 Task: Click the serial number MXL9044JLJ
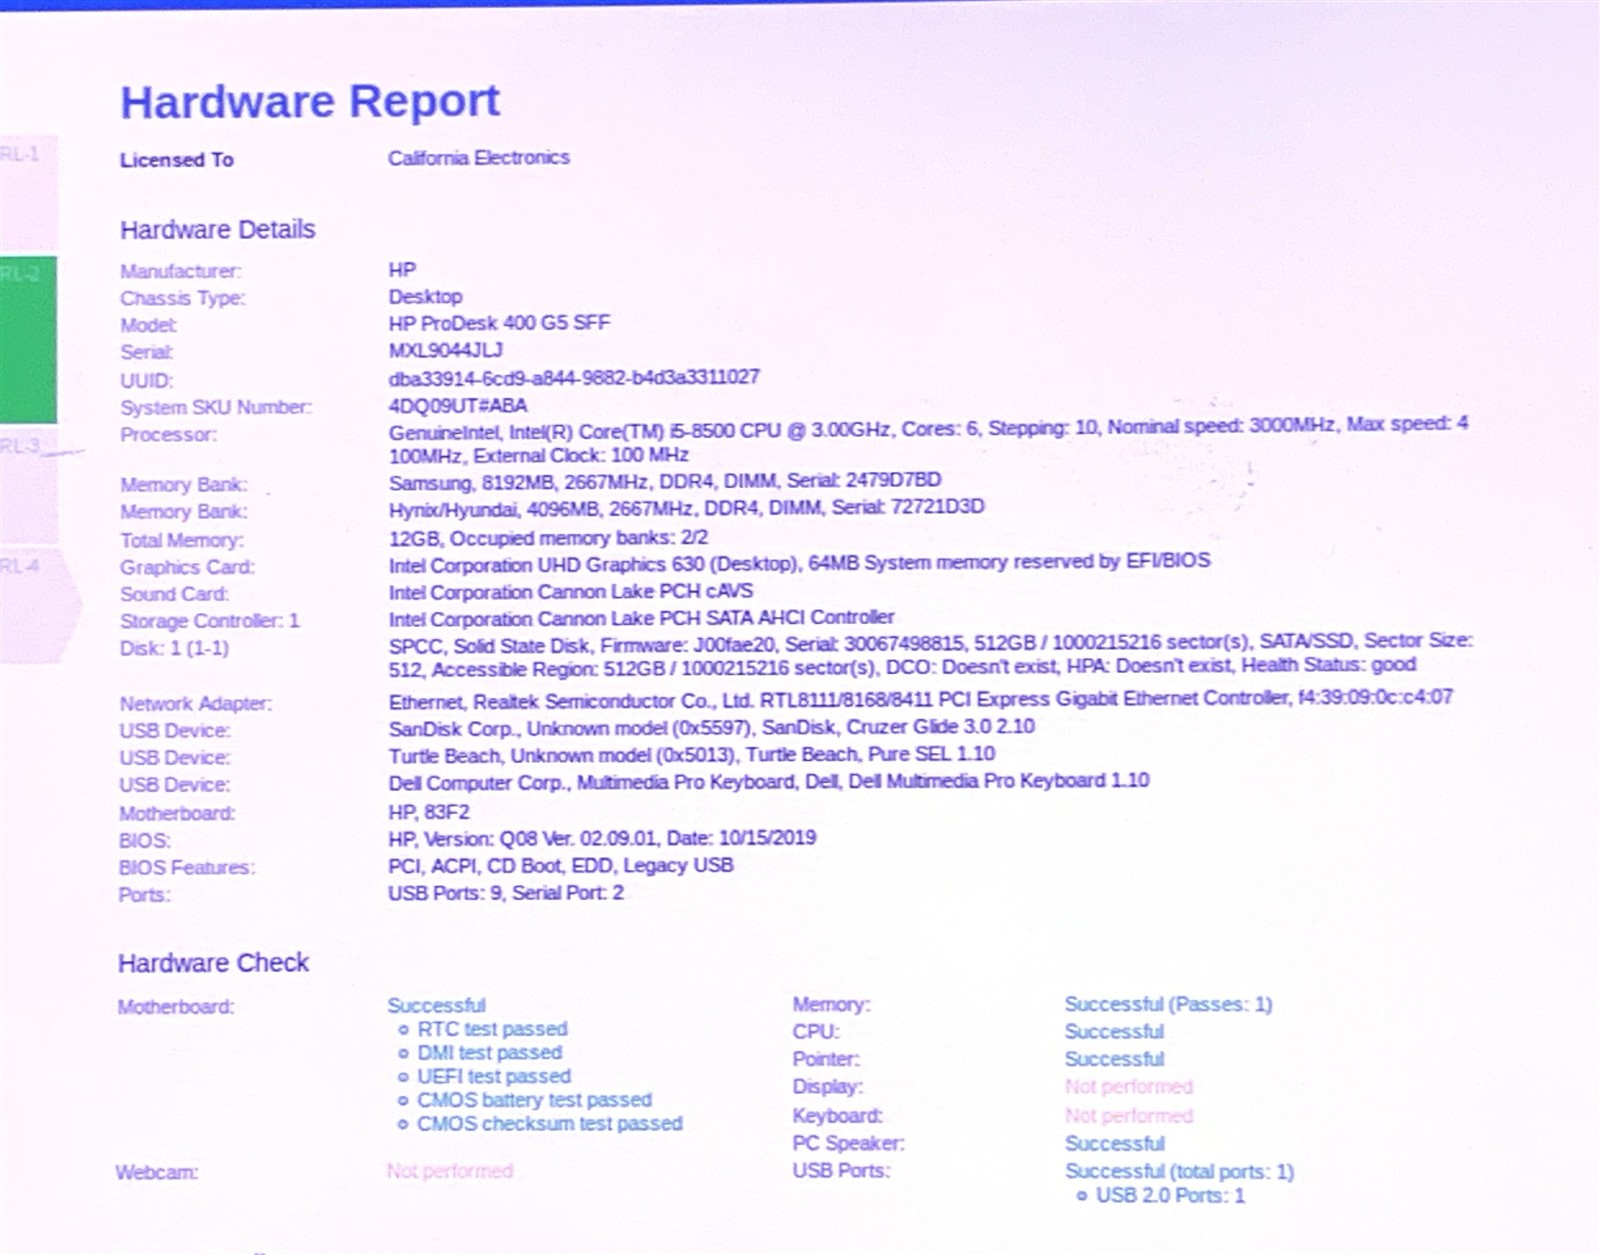coord(445,350)
